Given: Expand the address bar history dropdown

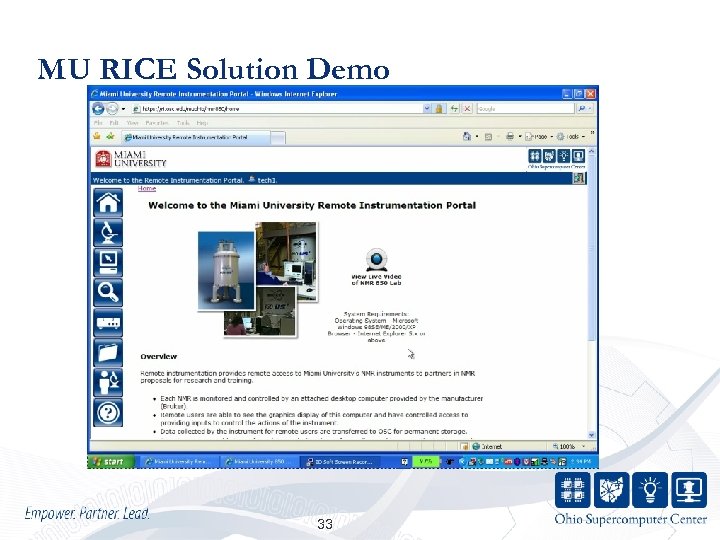Looking at the screenshot, I should click(x=427, y=109).
